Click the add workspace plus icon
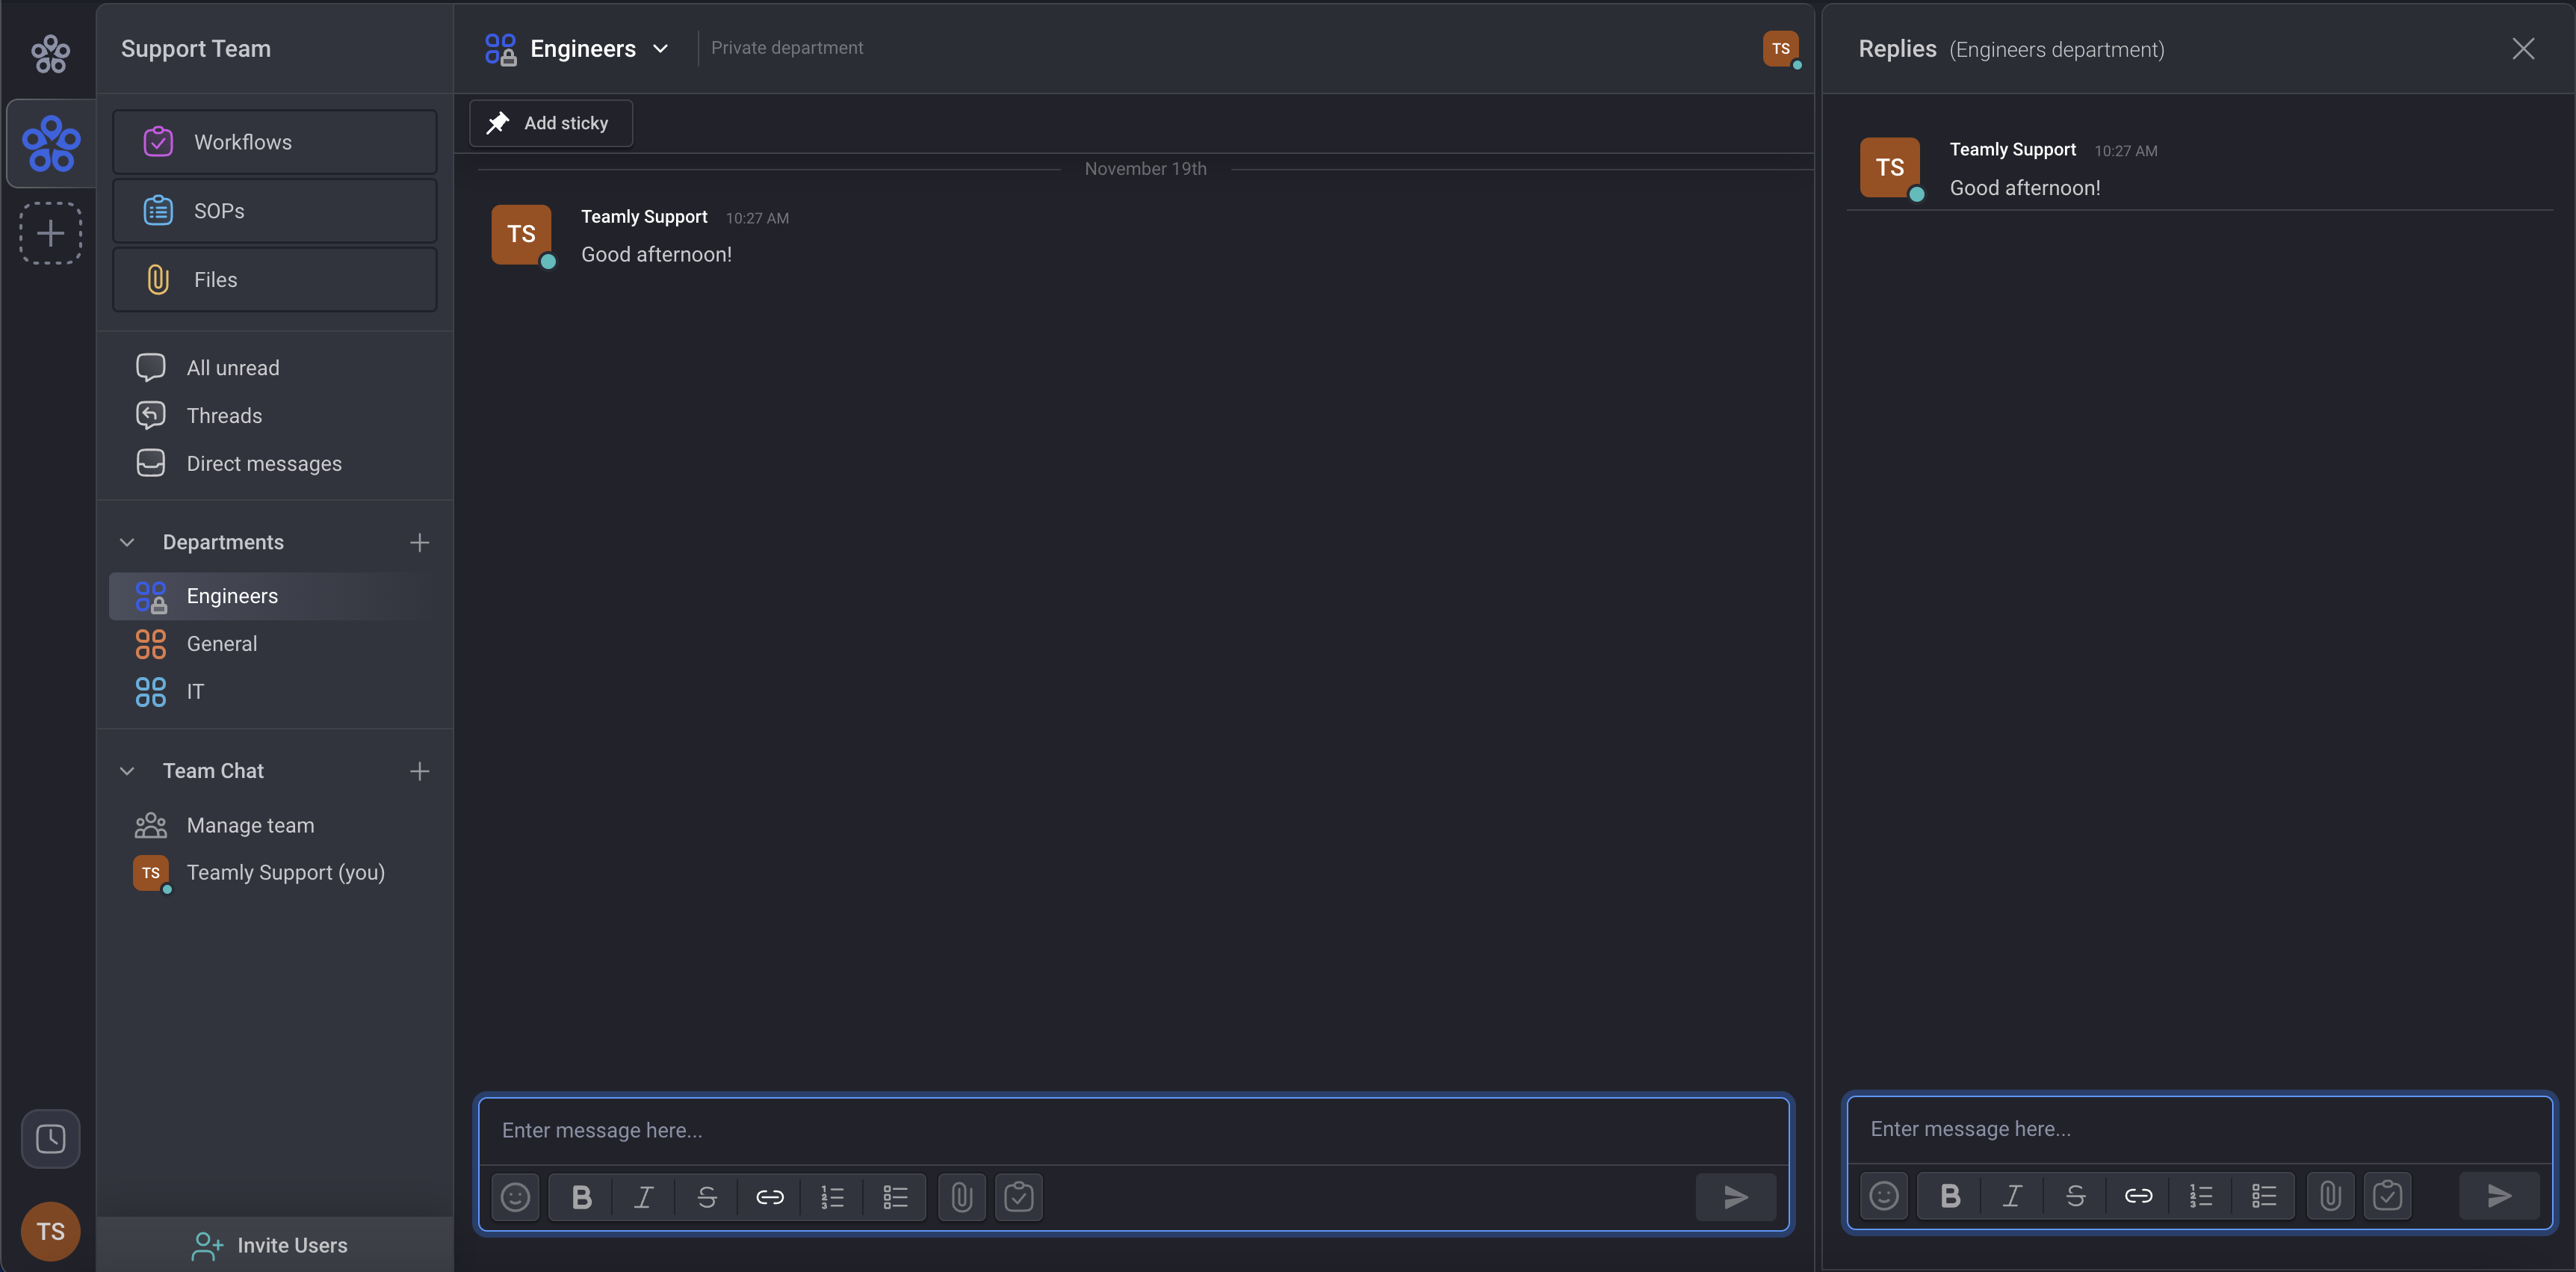Screen dimensions: 2576x1272 tap(50, 233)
